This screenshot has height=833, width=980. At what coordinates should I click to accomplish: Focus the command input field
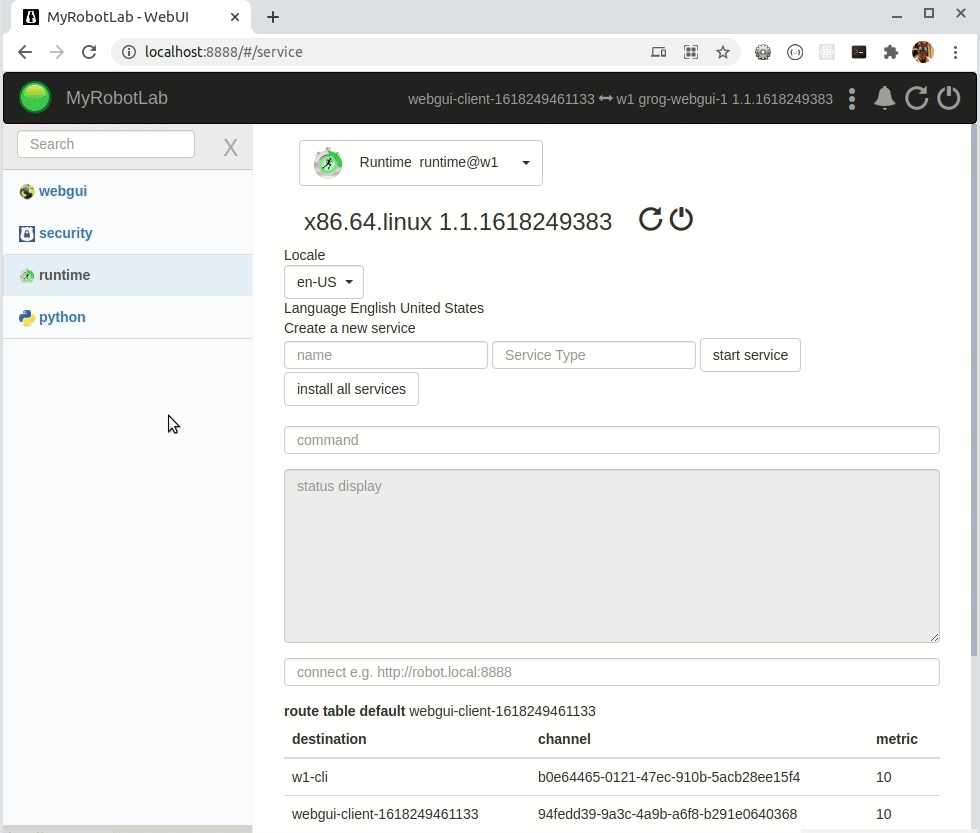[x=611, y=440]
